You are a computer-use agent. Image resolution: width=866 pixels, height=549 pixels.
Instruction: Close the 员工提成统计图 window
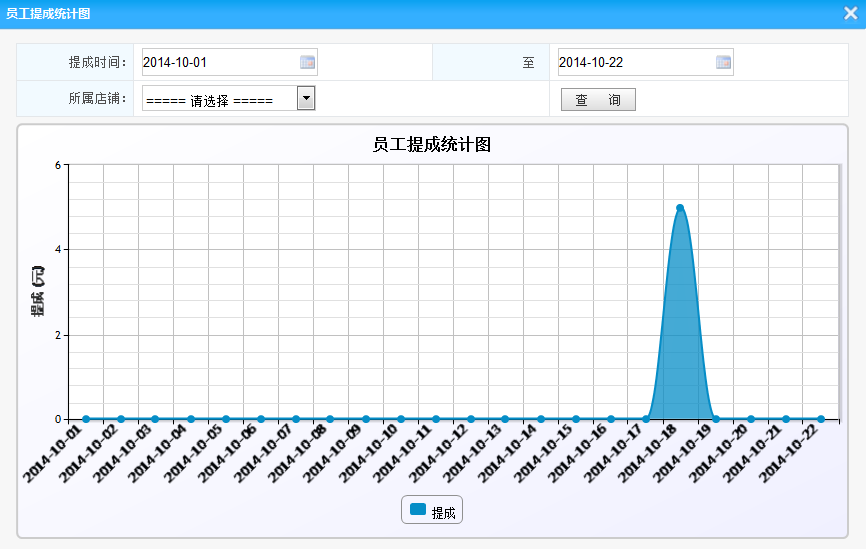[851, 14]
